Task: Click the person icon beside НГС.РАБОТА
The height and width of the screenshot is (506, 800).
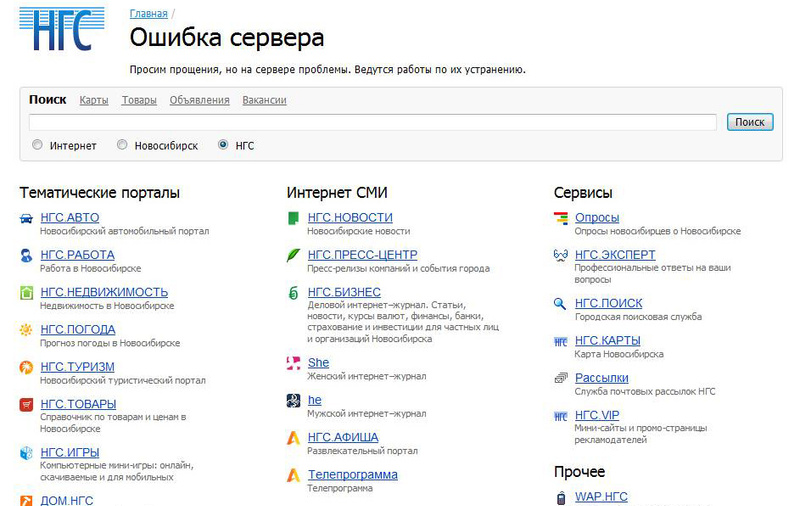Action: coord(26,255)
